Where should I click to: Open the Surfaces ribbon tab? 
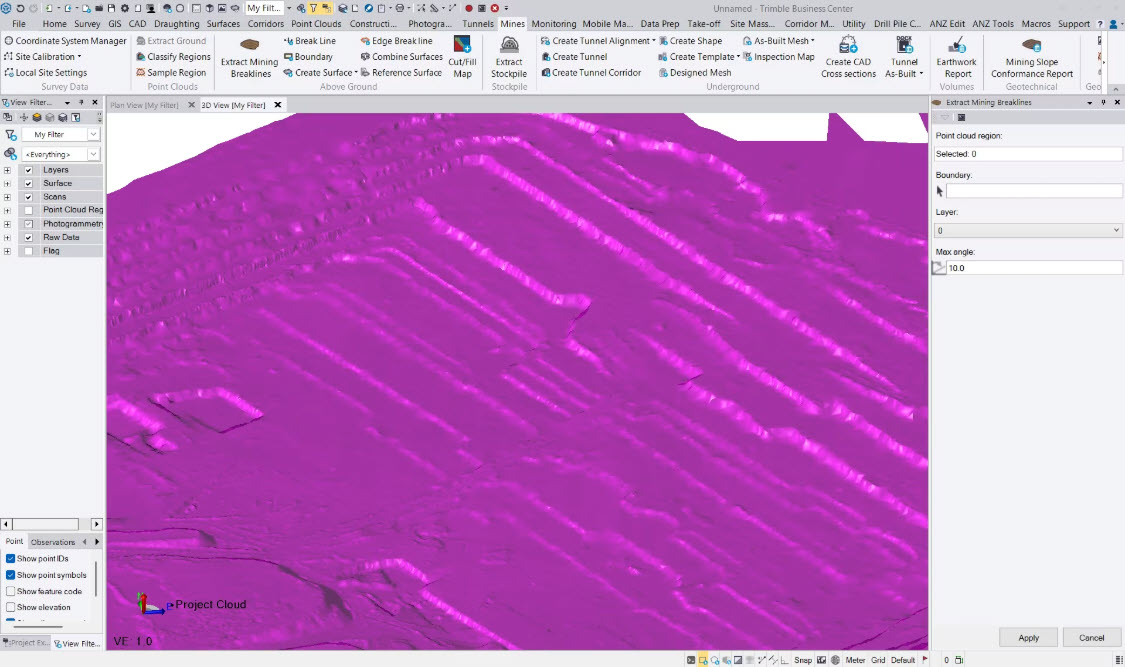pos(223,24)
